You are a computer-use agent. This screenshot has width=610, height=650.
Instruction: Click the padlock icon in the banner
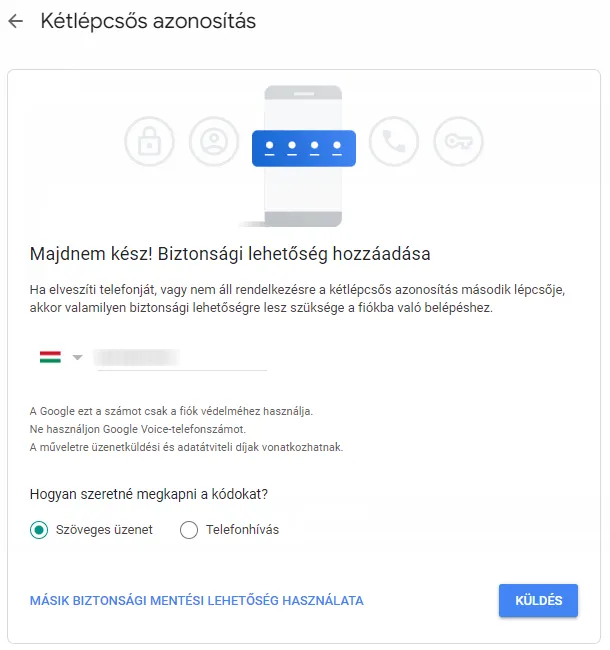[x=149, y=143]
